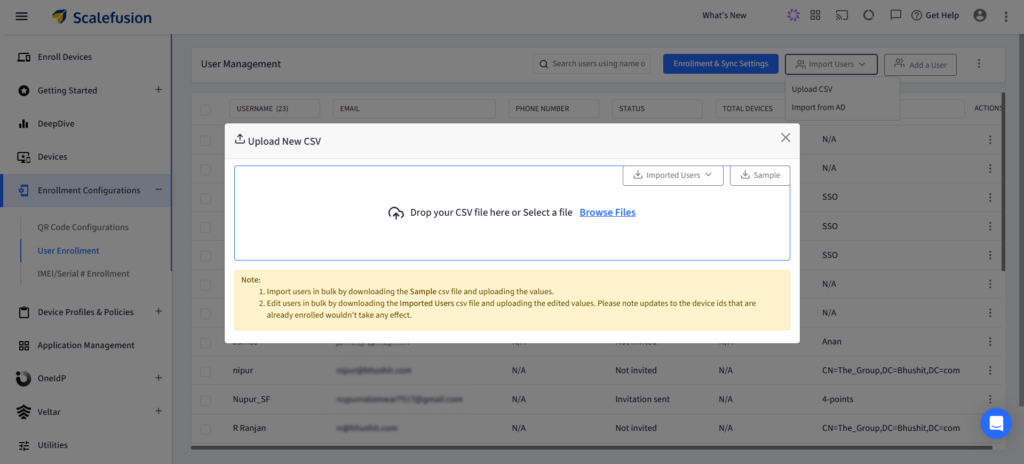Open actions menu for nipur row

(990, 371)
